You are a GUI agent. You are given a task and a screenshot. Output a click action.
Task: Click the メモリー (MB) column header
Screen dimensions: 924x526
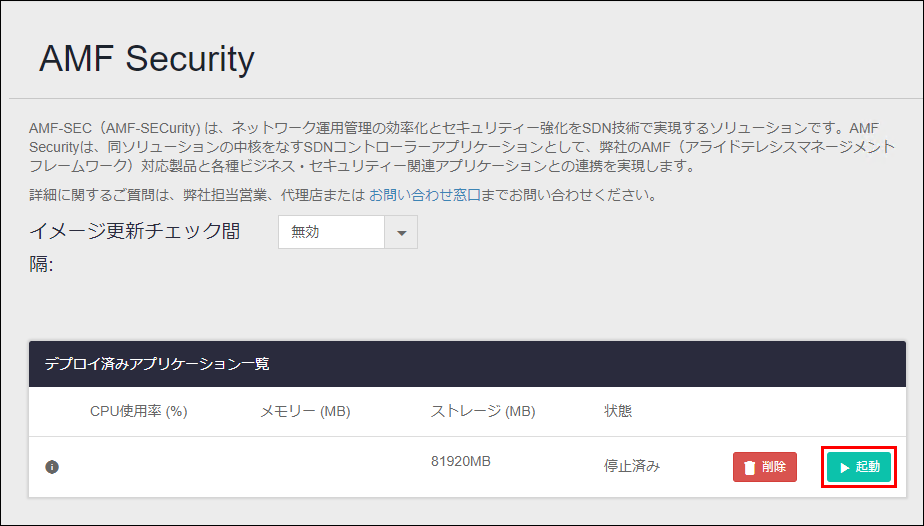point(305,411)
